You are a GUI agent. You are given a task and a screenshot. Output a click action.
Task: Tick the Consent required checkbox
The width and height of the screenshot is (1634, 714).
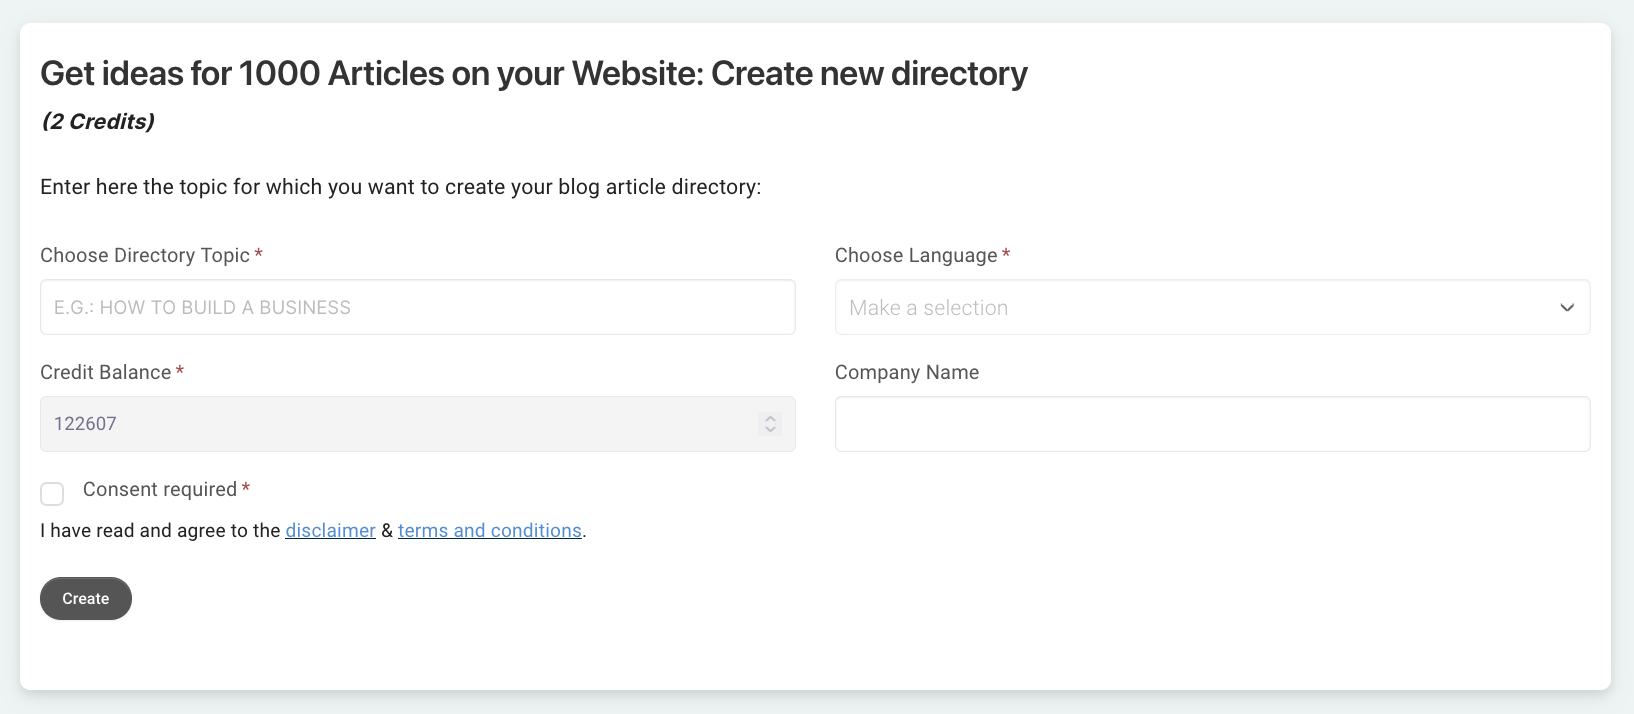pyautogui.click(x=52, y=494)
